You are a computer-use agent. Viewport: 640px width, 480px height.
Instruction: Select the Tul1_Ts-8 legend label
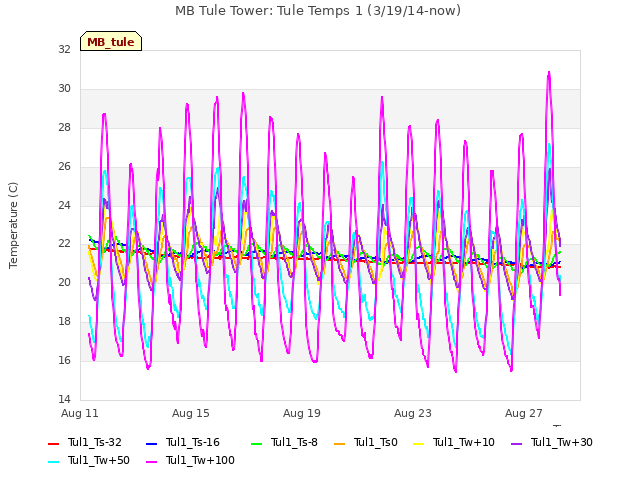pos(294,442)
